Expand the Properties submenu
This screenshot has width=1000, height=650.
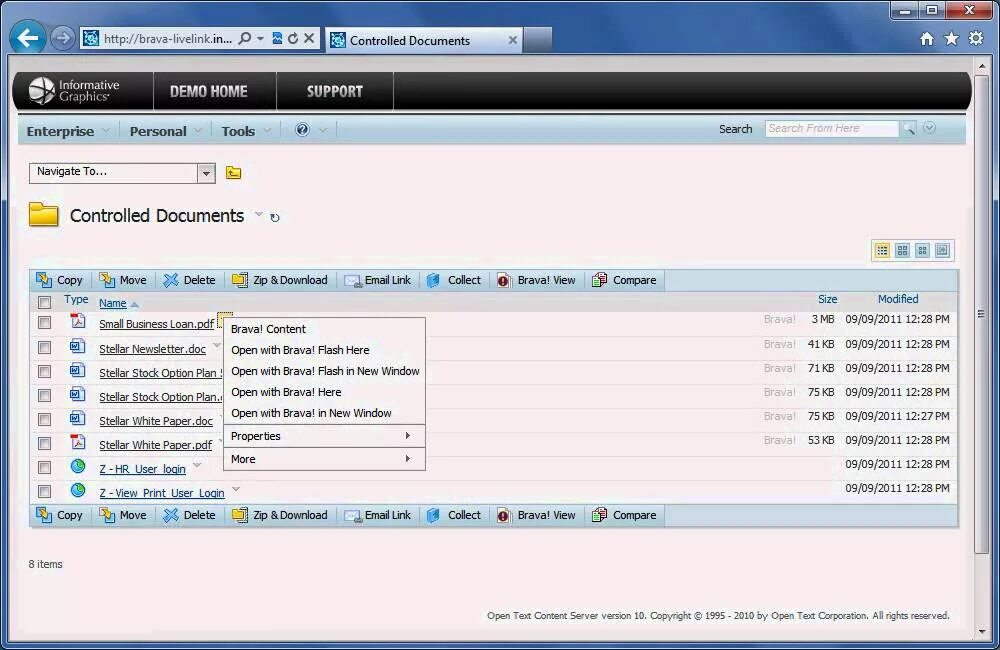[x=324, y=436]
